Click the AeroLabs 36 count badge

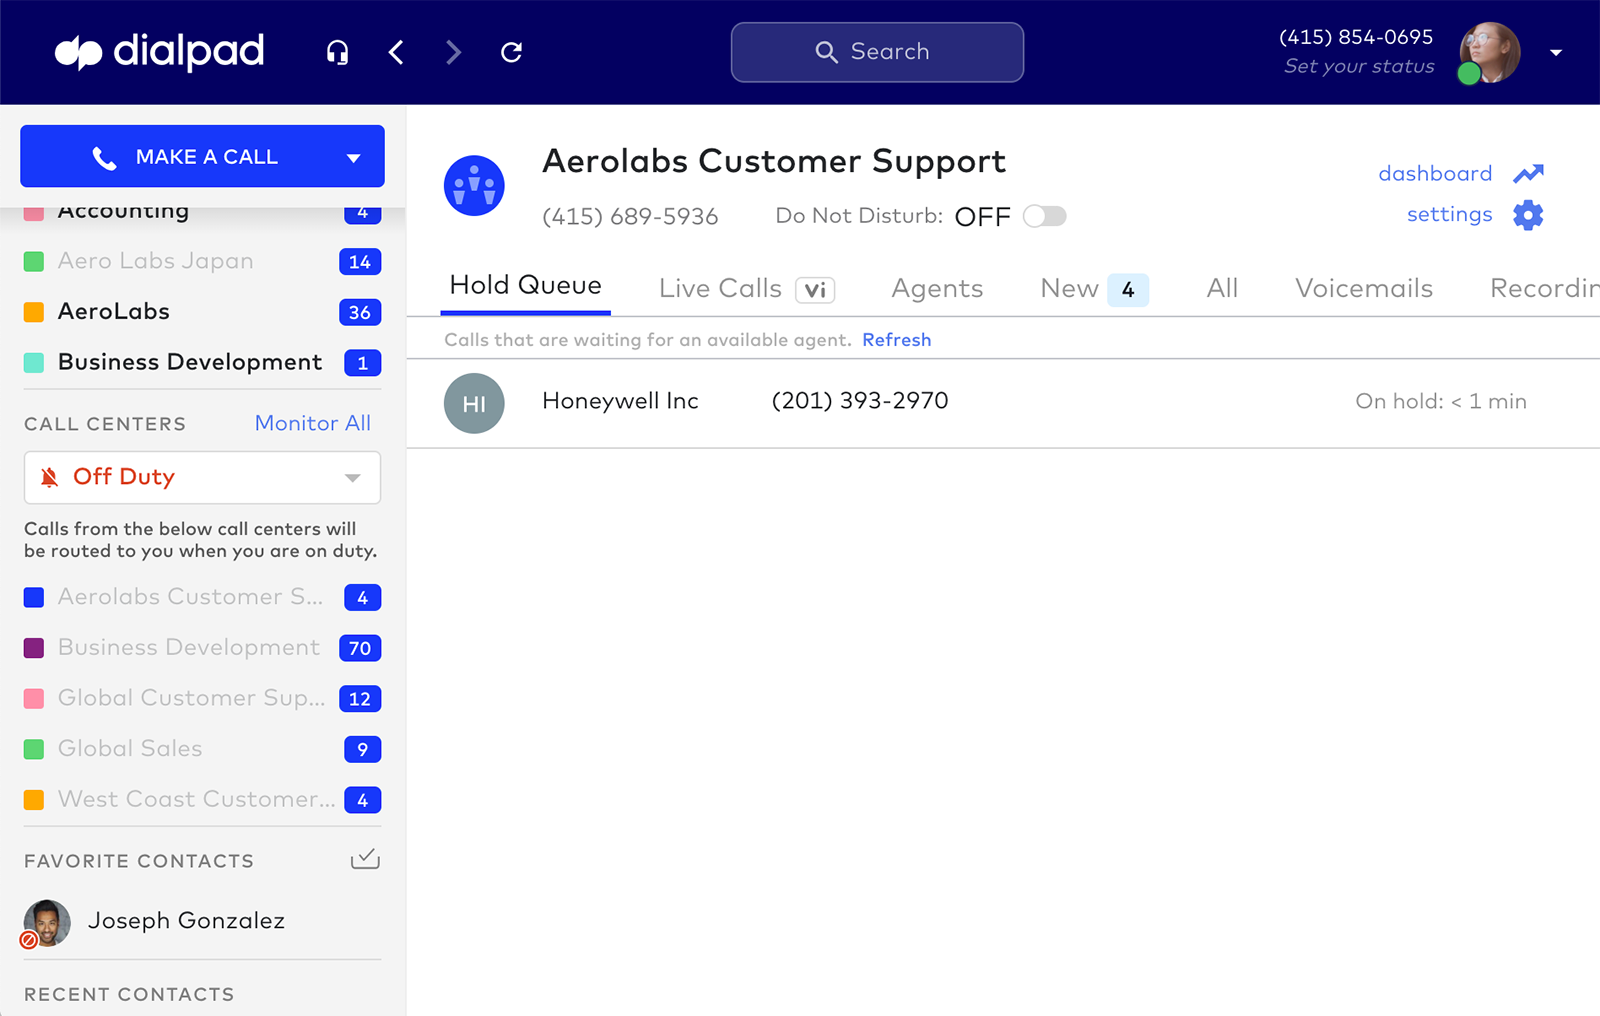point(360,312)
